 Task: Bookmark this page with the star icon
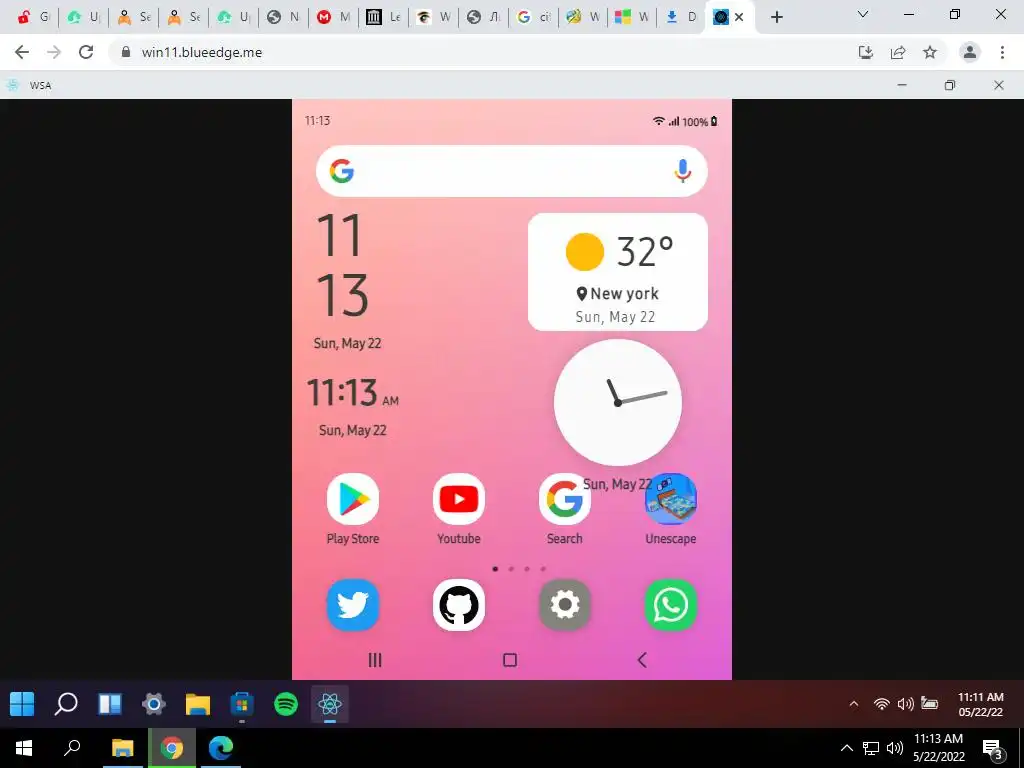[930, 52]
